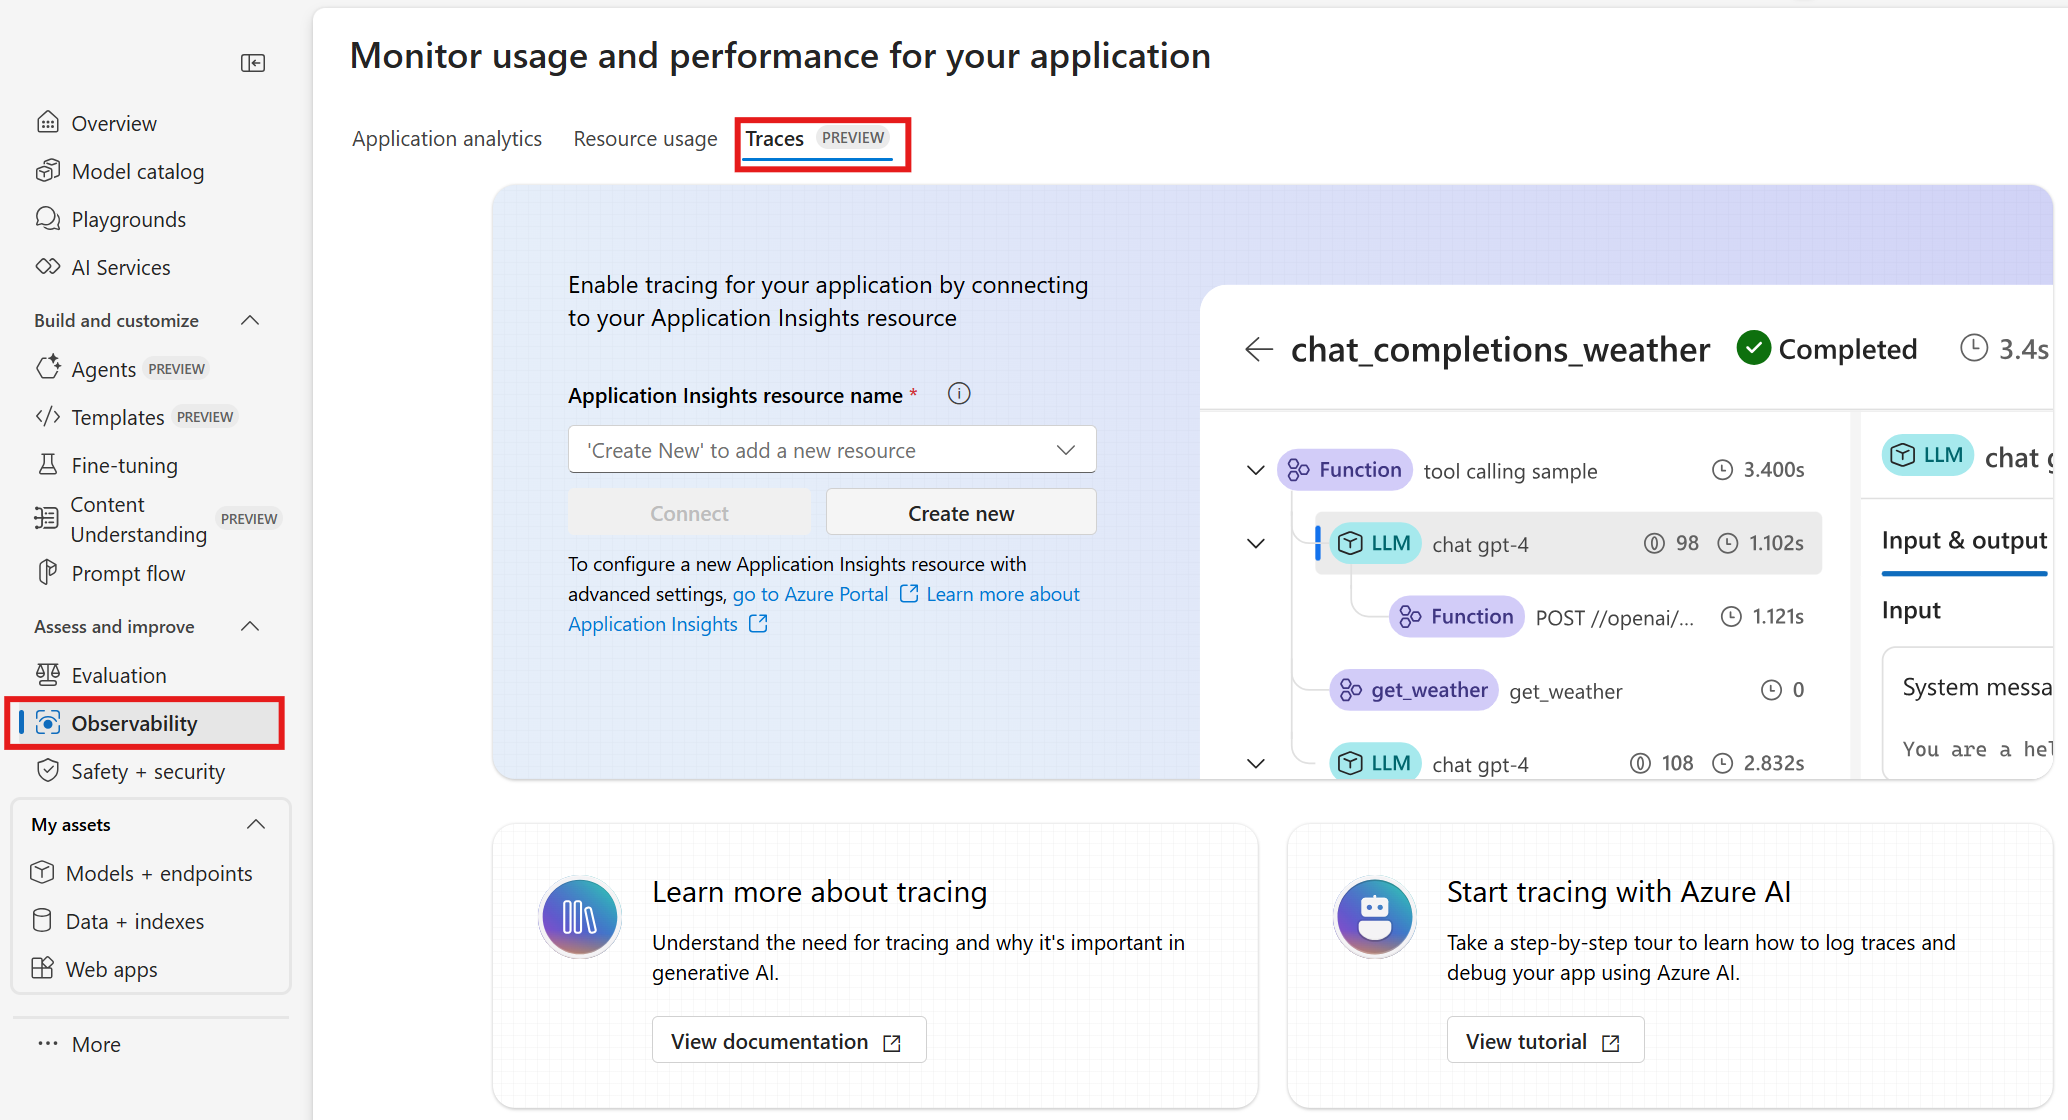
Task: Open the Application Insights resource dropdown
Action: coord(832,450)
